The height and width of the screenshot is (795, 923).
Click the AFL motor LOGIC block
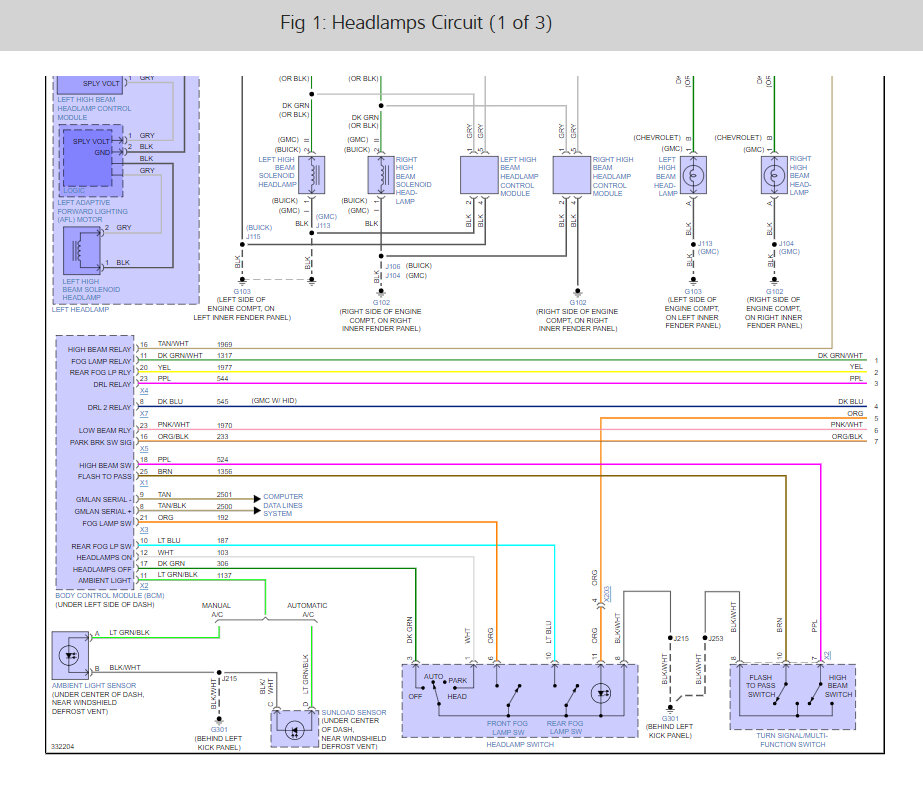click(x=87, y=158)
